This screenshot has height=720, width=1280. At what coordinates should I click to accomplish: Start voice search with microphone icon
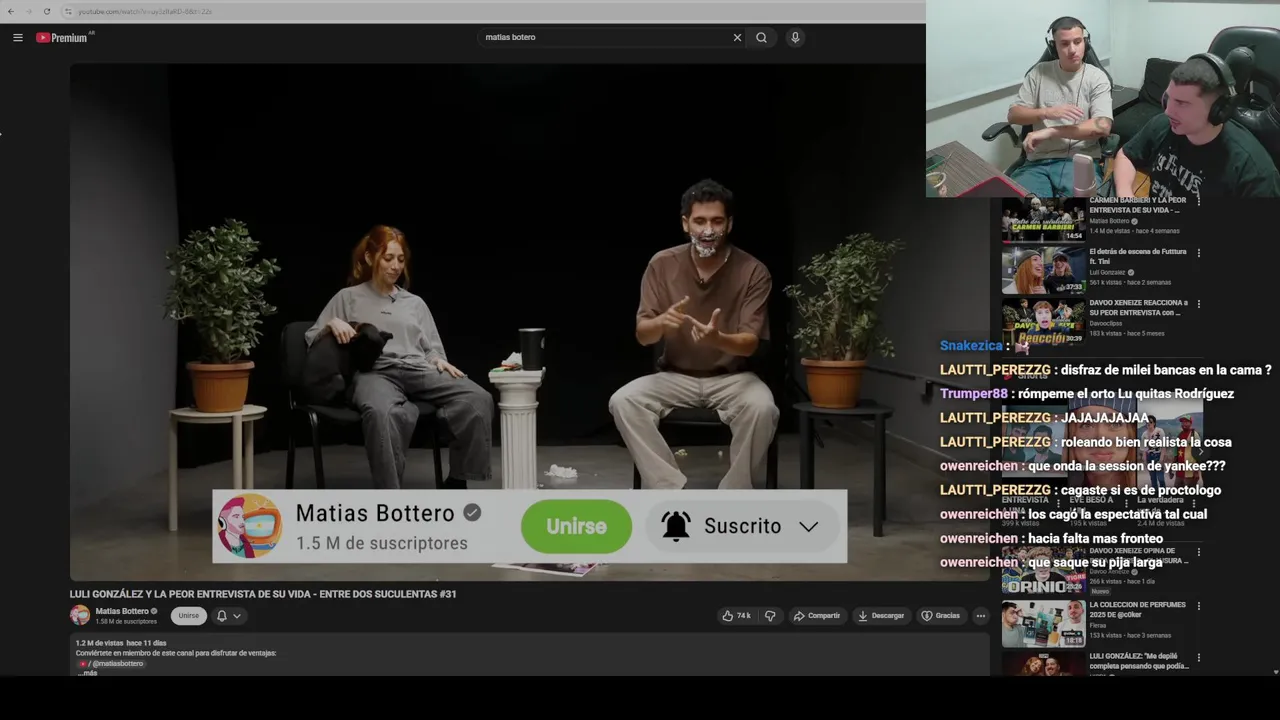click(795, 38)
